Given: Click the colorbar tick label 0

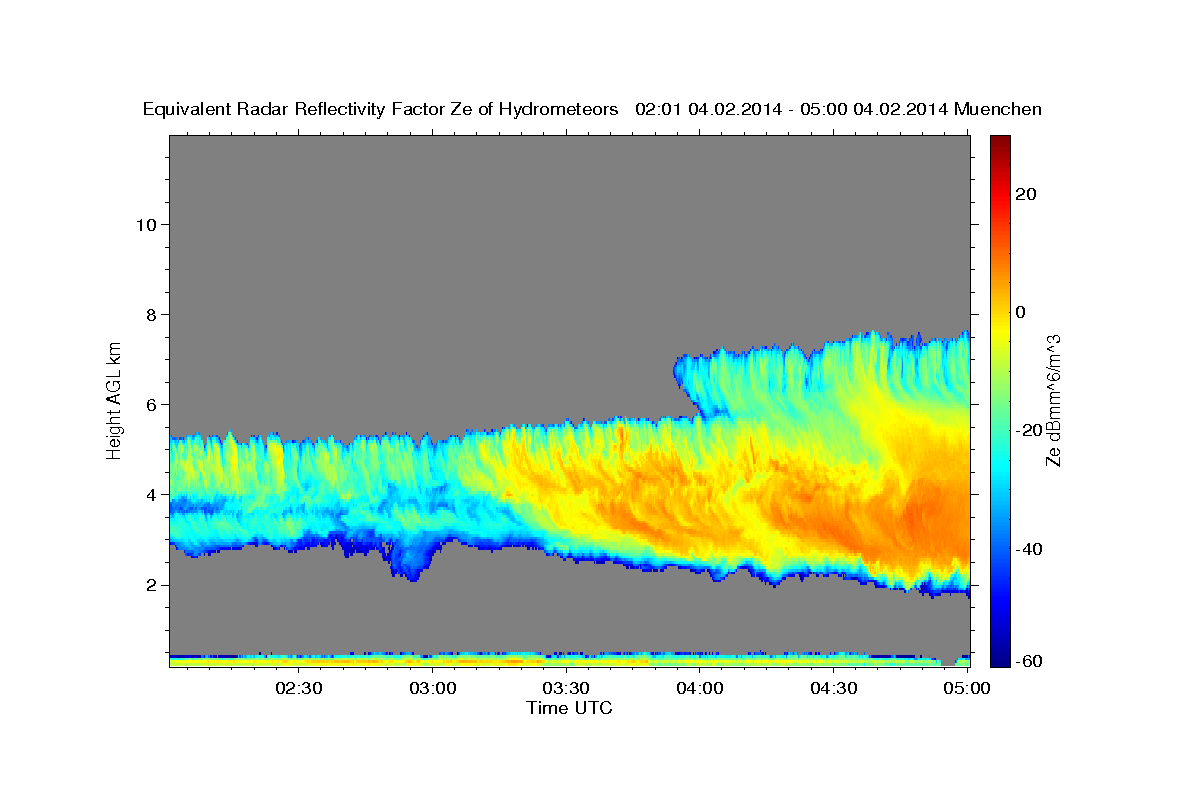Looking at the screenshot, I should (1021, 312).
